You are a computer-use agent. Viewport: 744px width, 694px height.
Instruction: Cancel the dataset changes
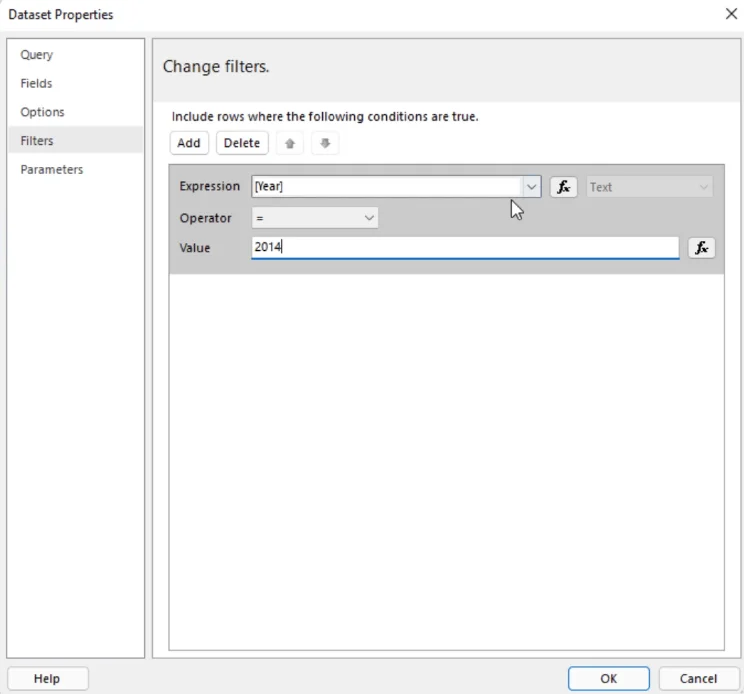tap(698, 678)
